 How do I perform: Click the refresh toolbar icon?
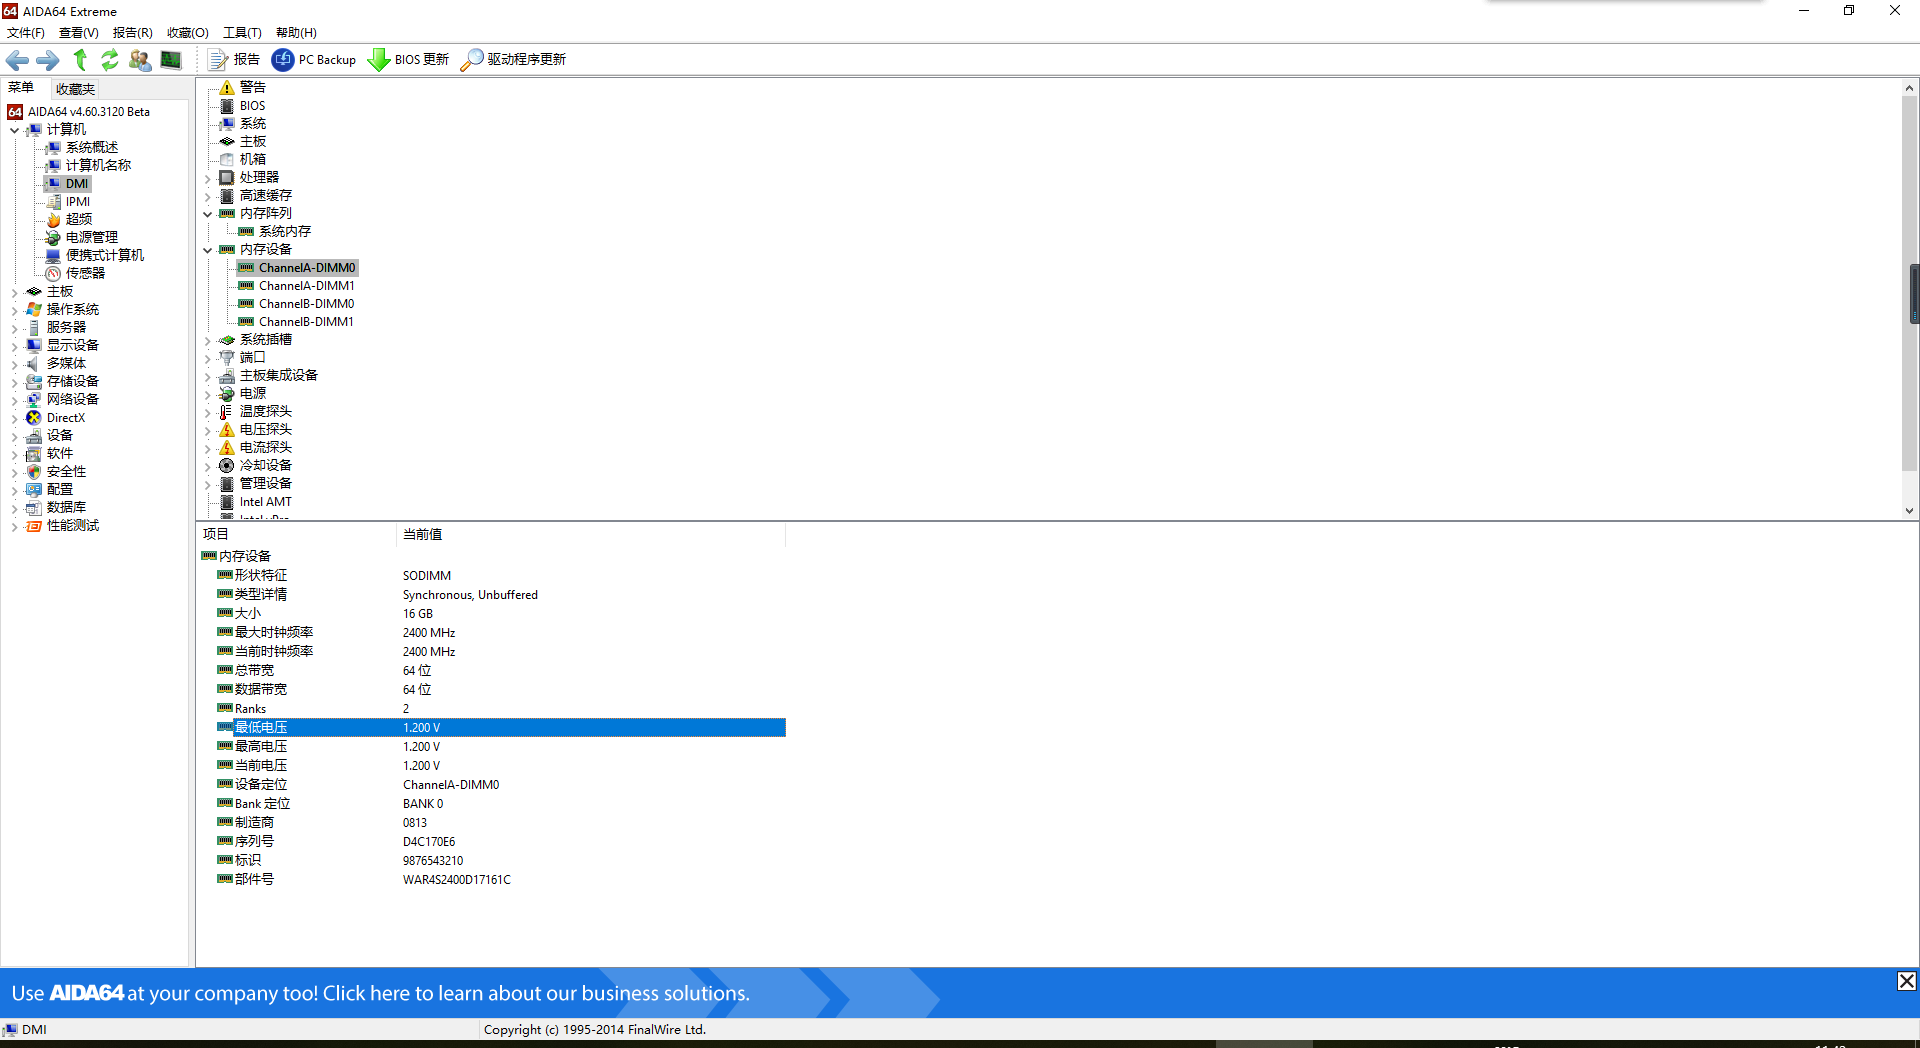point(110,60)
